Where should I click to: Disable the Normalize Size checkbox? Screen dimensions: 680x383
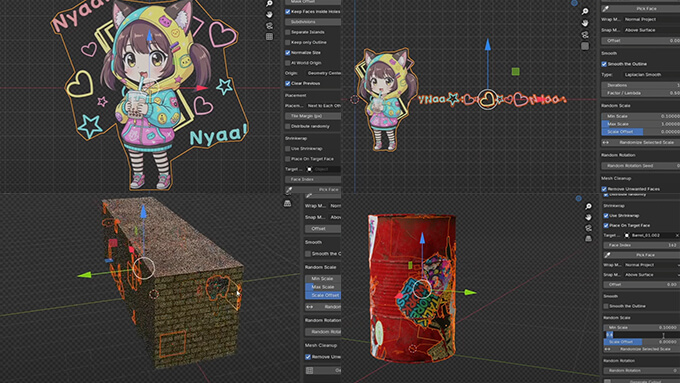[288, 52]
